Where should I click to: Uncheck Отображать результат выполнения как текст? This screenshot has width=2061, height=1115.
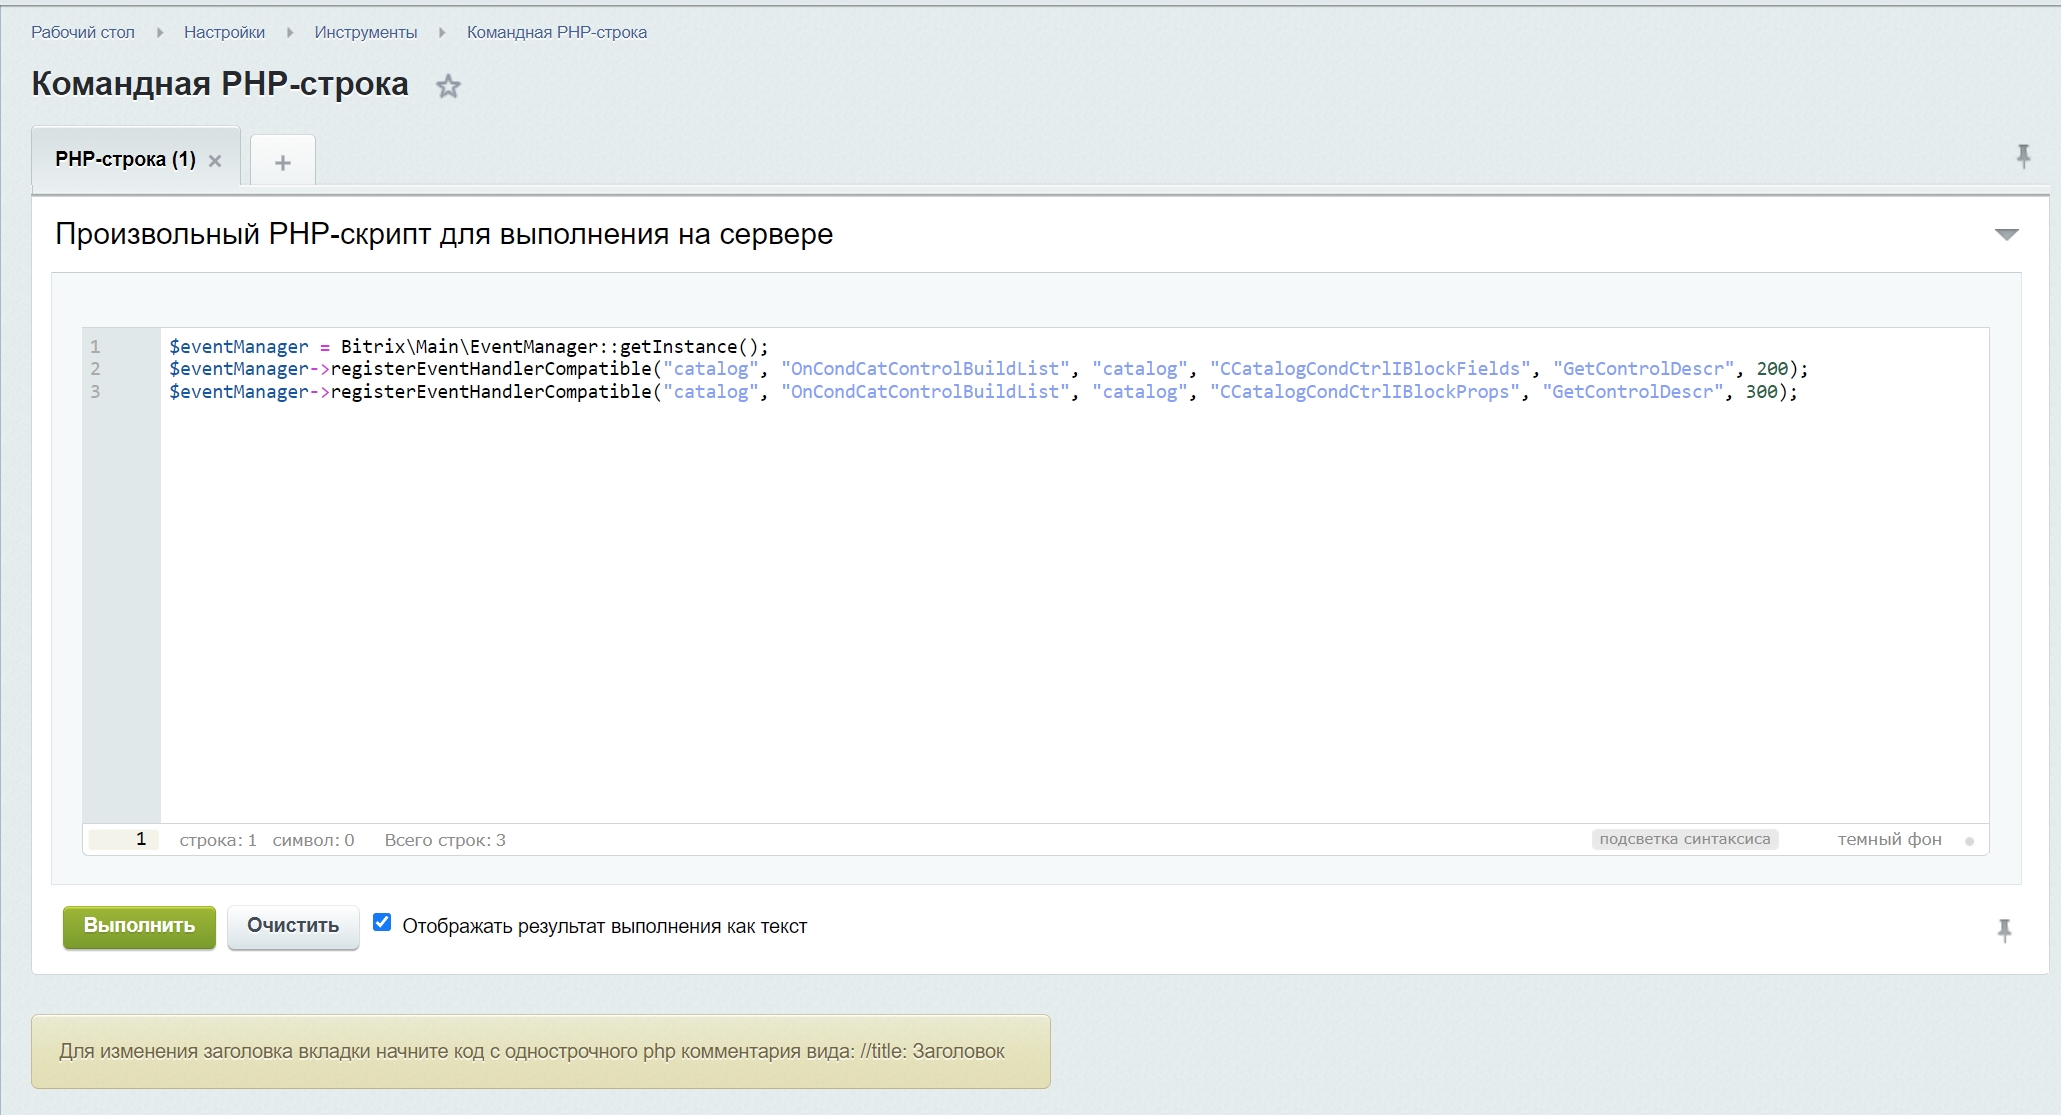coord(382,923)
